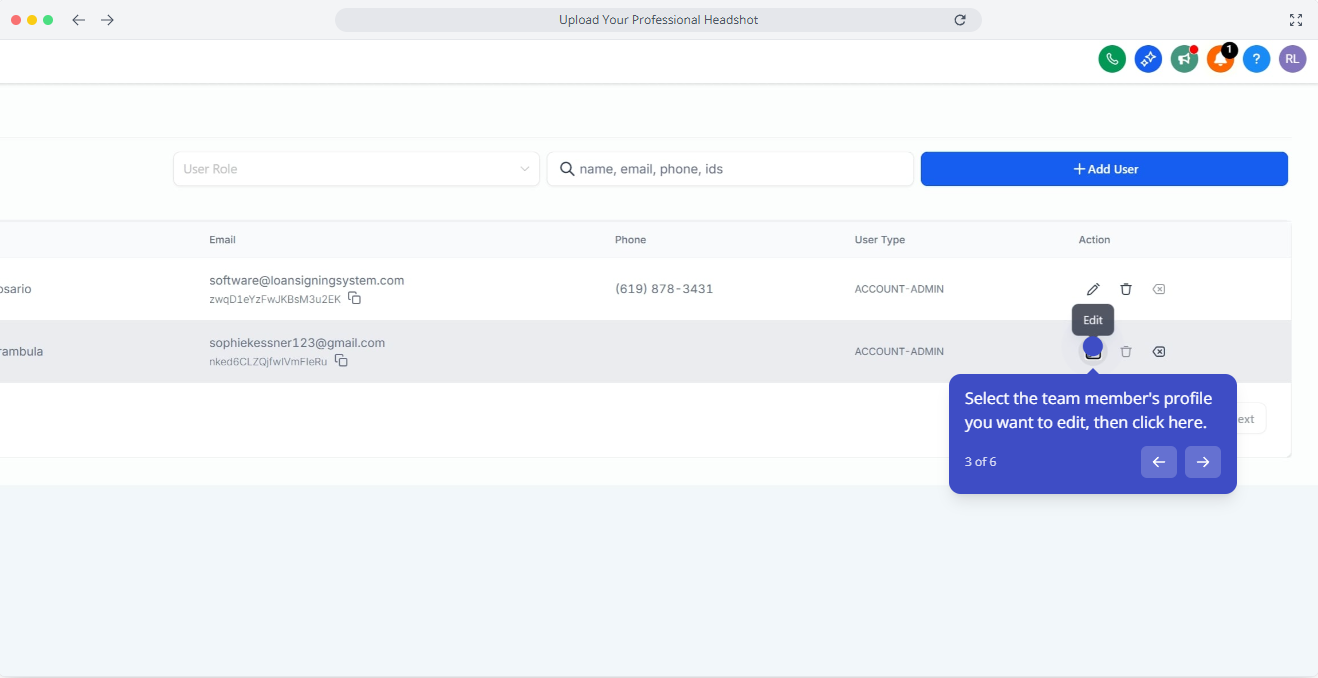This screenshot has height=678, width=1318.
Task: Click the backspace-x icon in sophiekessner123 row
Action: click(1158, 351)
